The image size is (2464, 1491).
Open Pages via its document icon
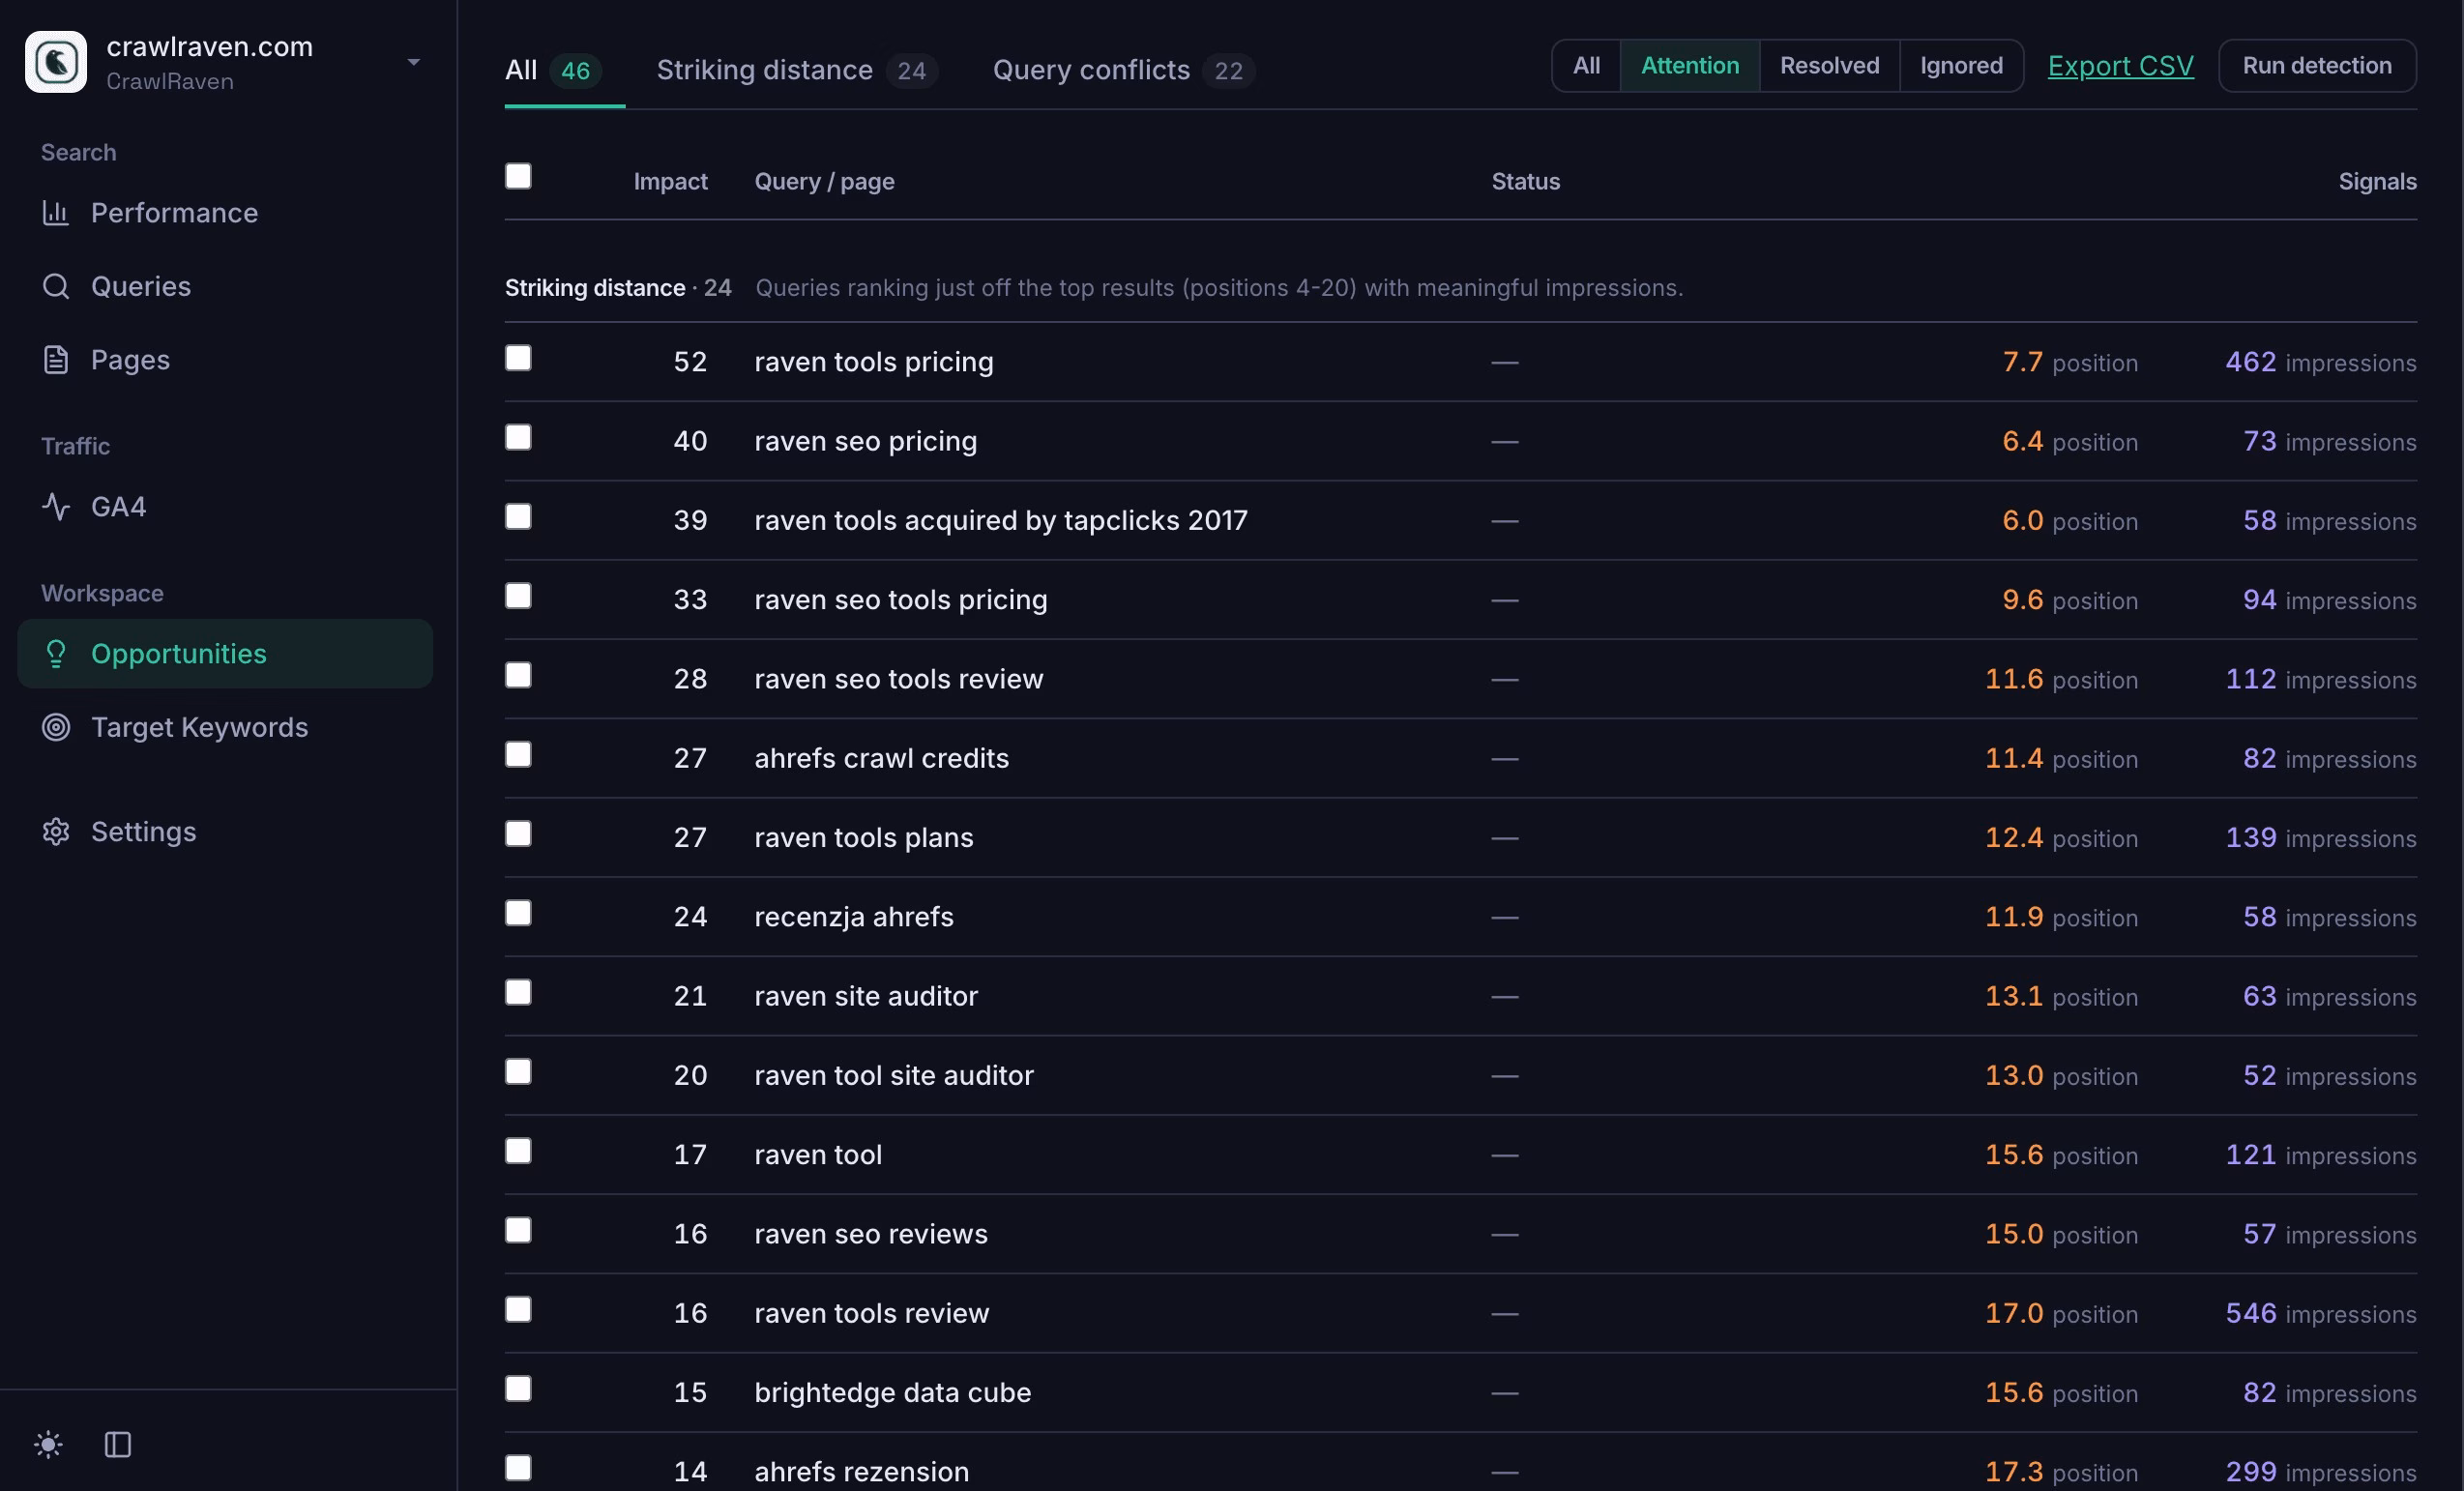coord(56,360)
